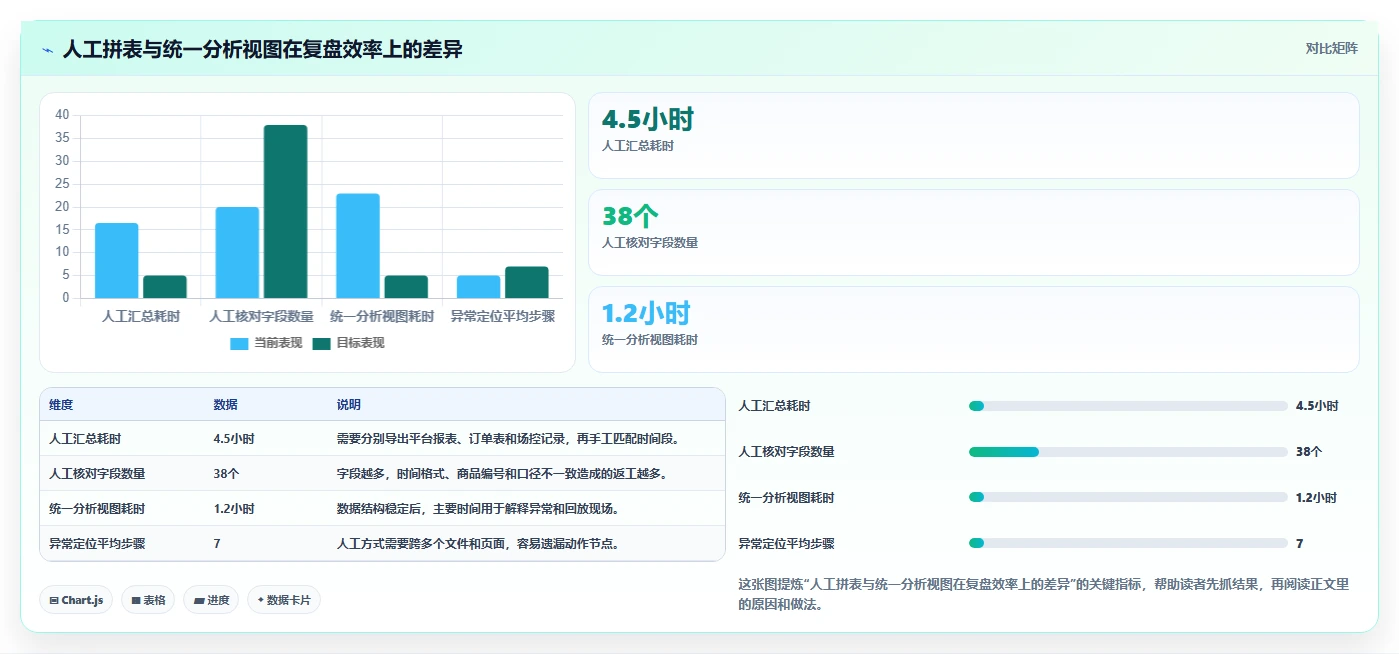Click the 人工汇总耗时 progress bar
Image resolution: width=1399 pixels, height=654 pixels.
1128,406
